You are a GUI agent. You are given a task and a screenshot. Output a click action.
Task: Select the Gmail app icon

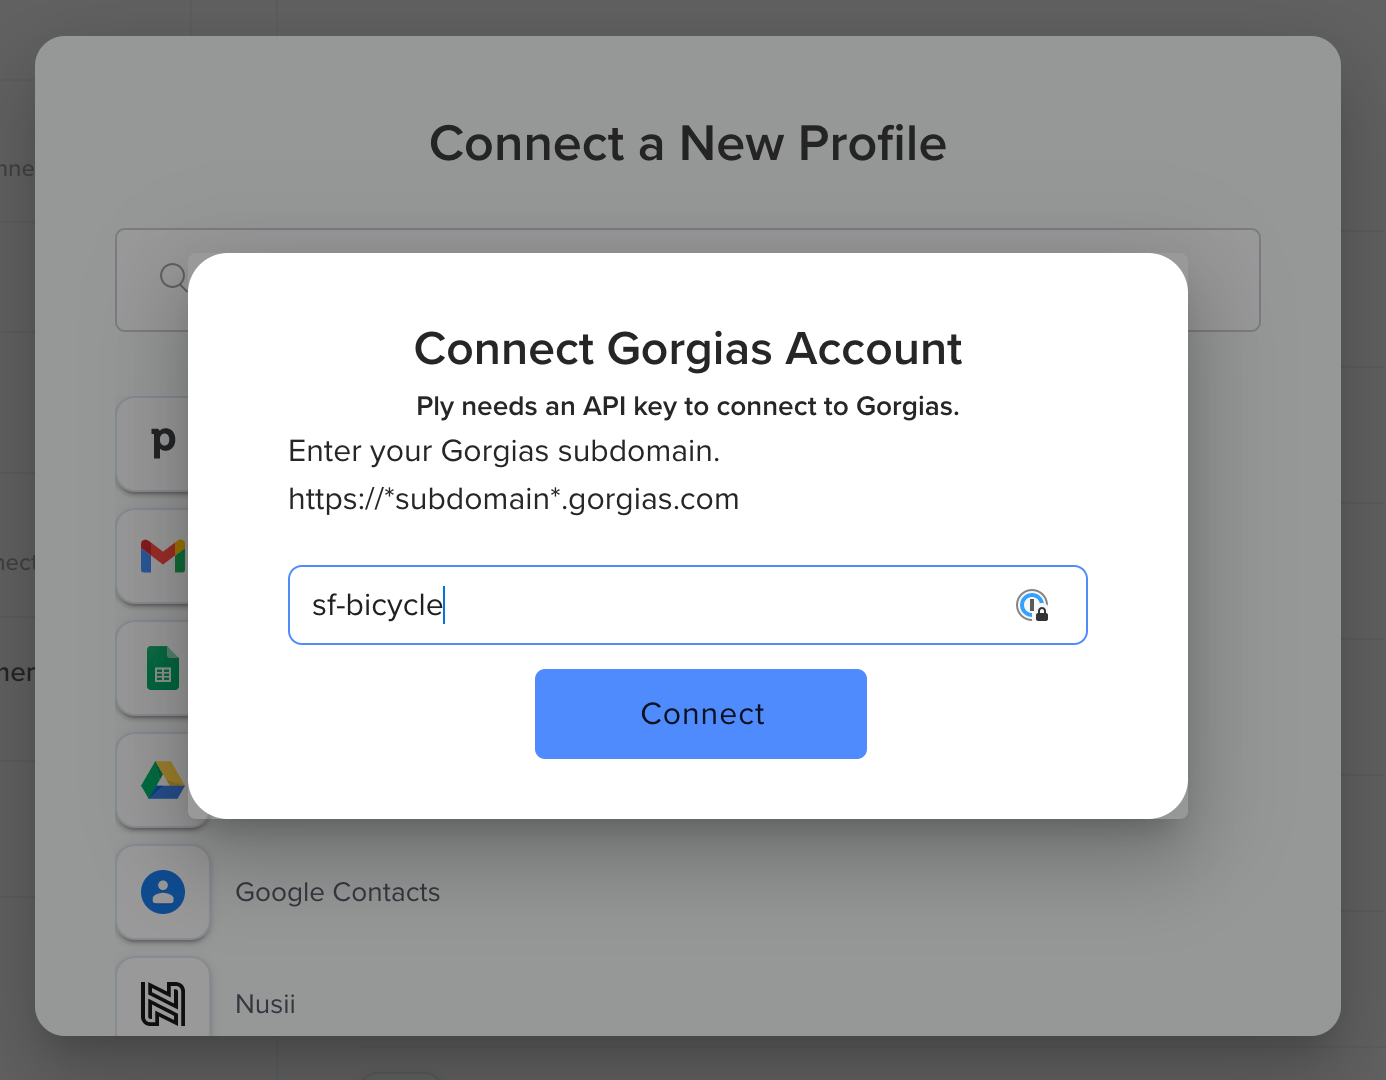(163, 556)
